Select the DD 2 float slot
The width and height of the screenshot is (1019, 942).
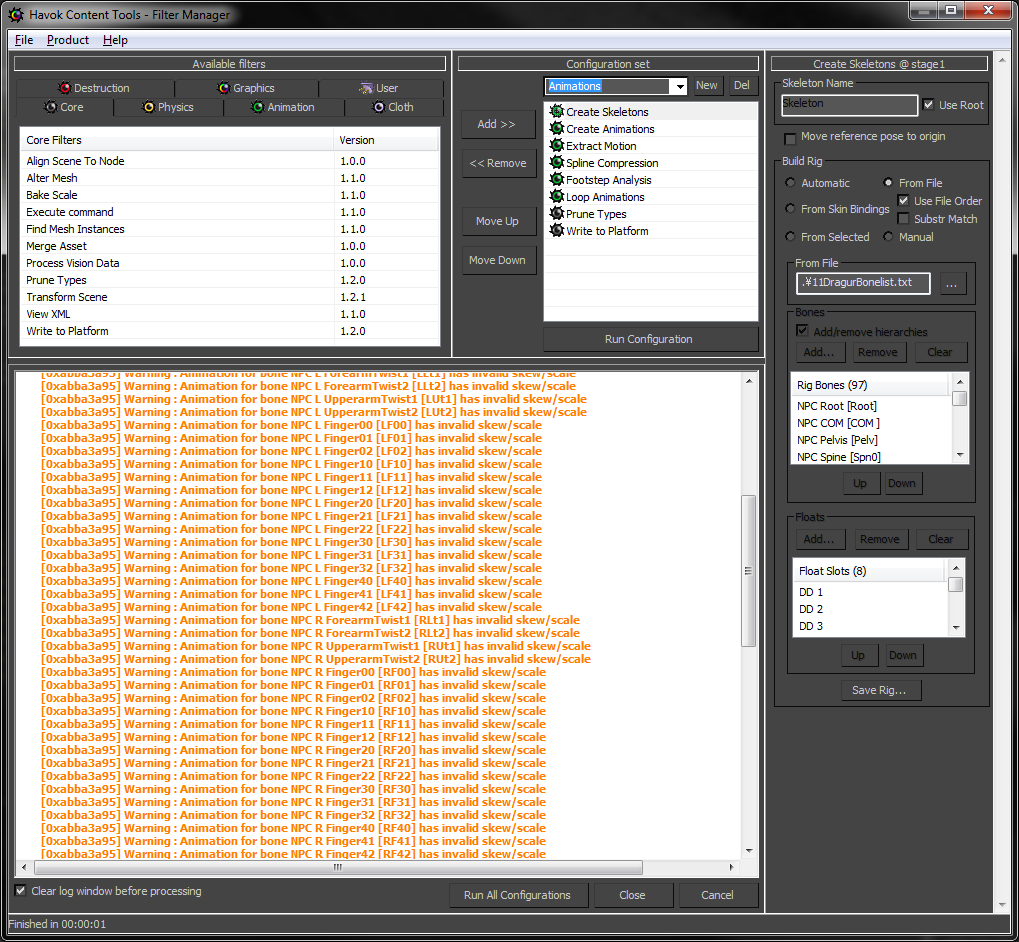coord(870,609)
